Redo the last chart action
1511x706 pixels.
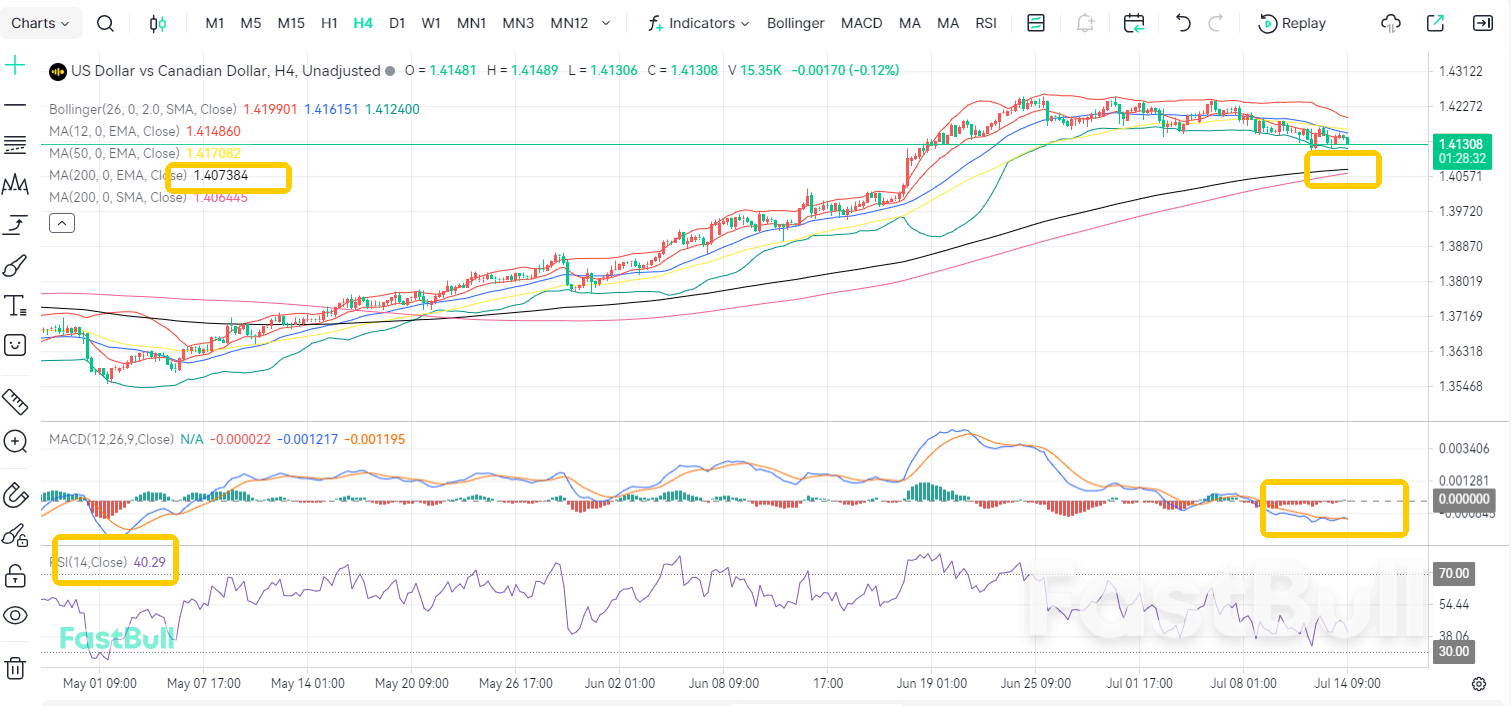click(1216, 23)
